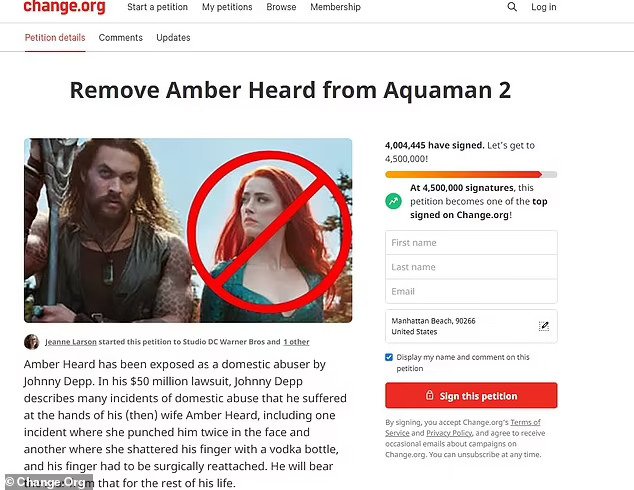Click the green trending arrow icon

pos(393,201)
